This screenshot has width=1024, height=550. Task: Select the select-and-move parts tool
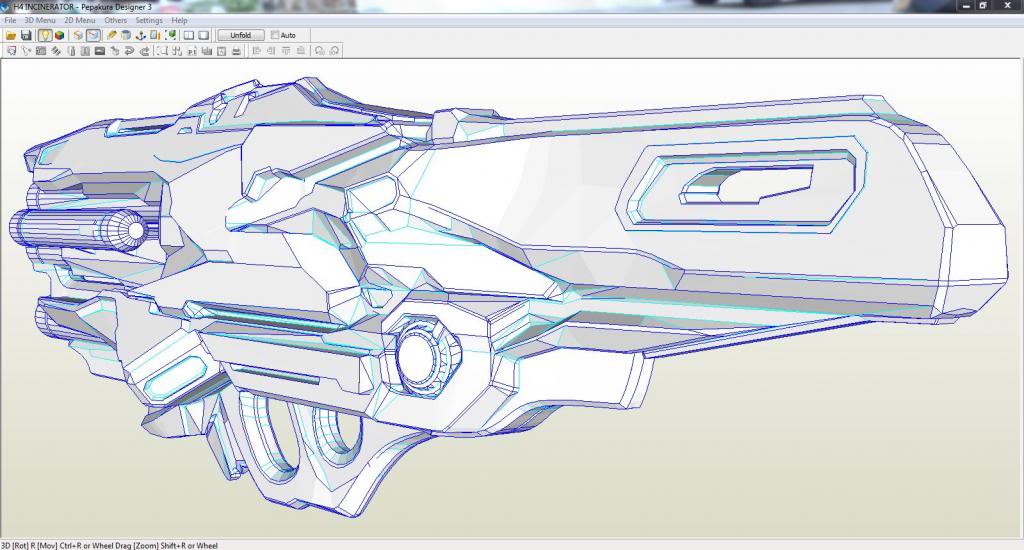(x=11, y=51)
